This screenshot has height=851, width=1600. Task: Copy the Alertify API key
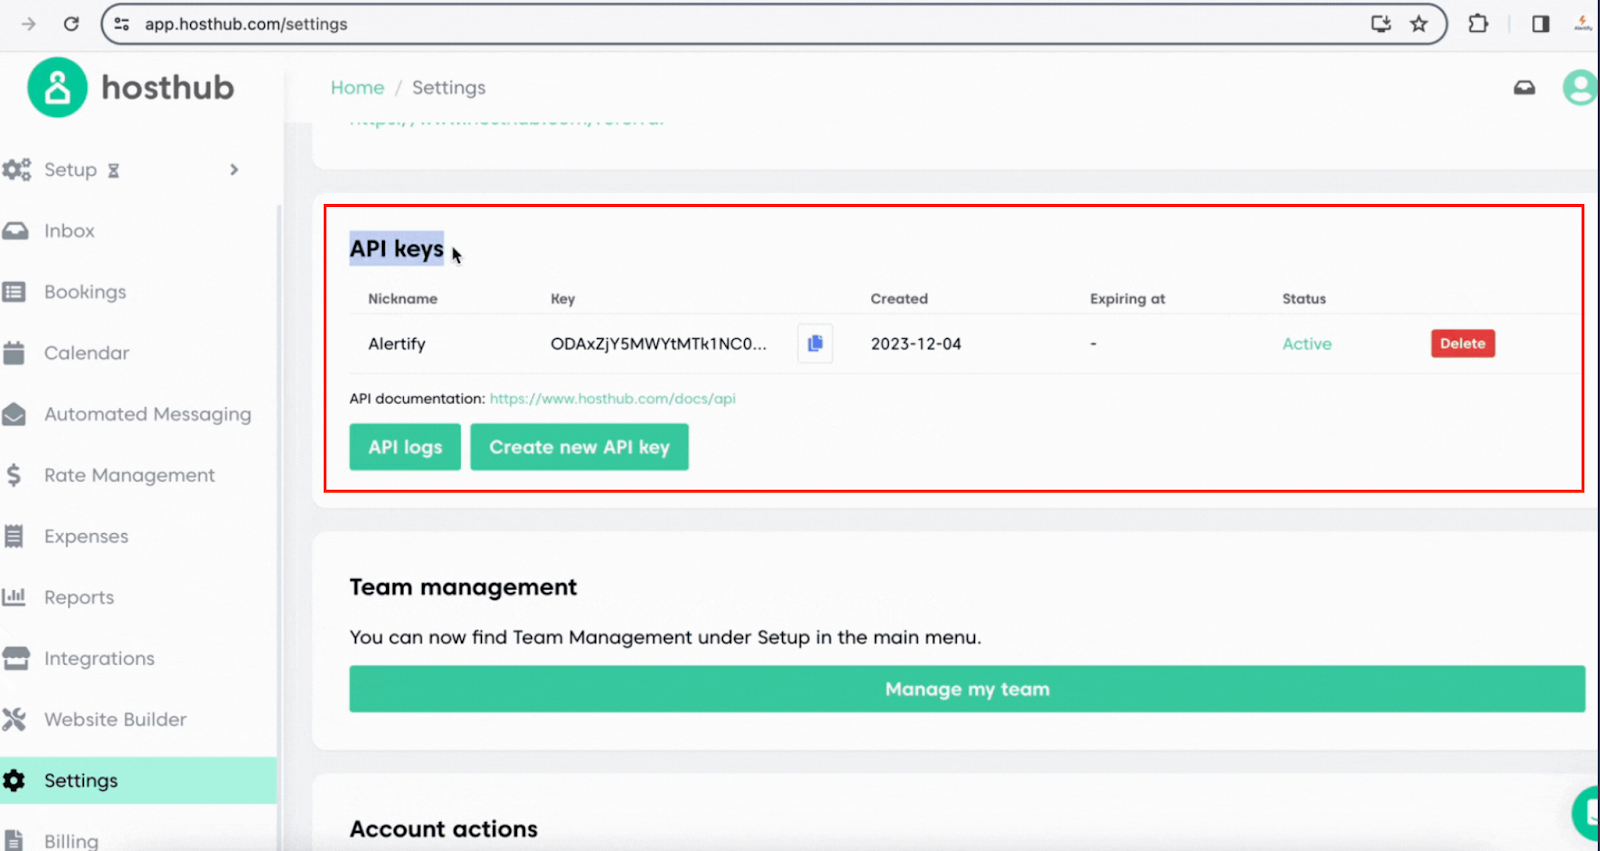pos(815,343)
